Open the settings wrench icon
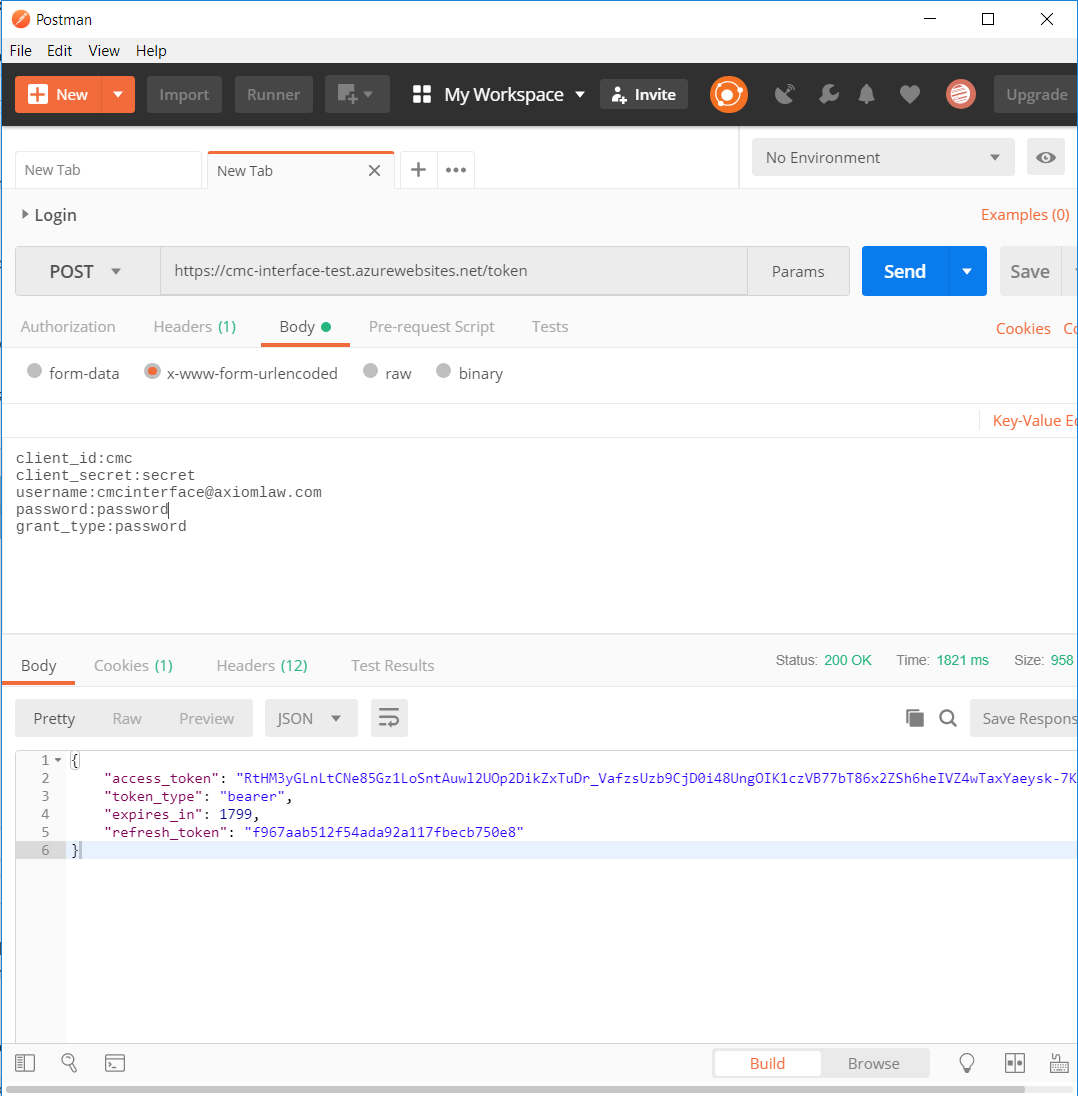Screen dimensions: 1078x1096 (x=828, y=94)
